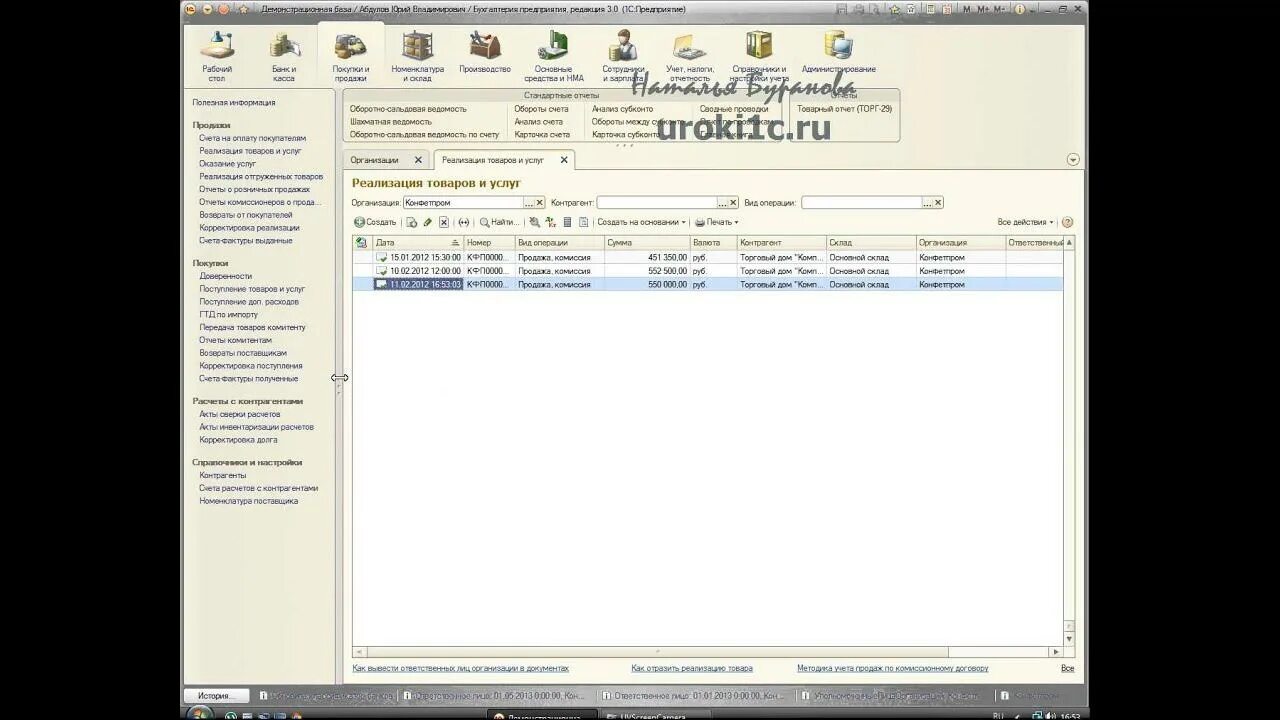Click the Найти search toolbar button
Image resolution: width=1280 pixels, height=720 pixels.
(x=499, y=222)
